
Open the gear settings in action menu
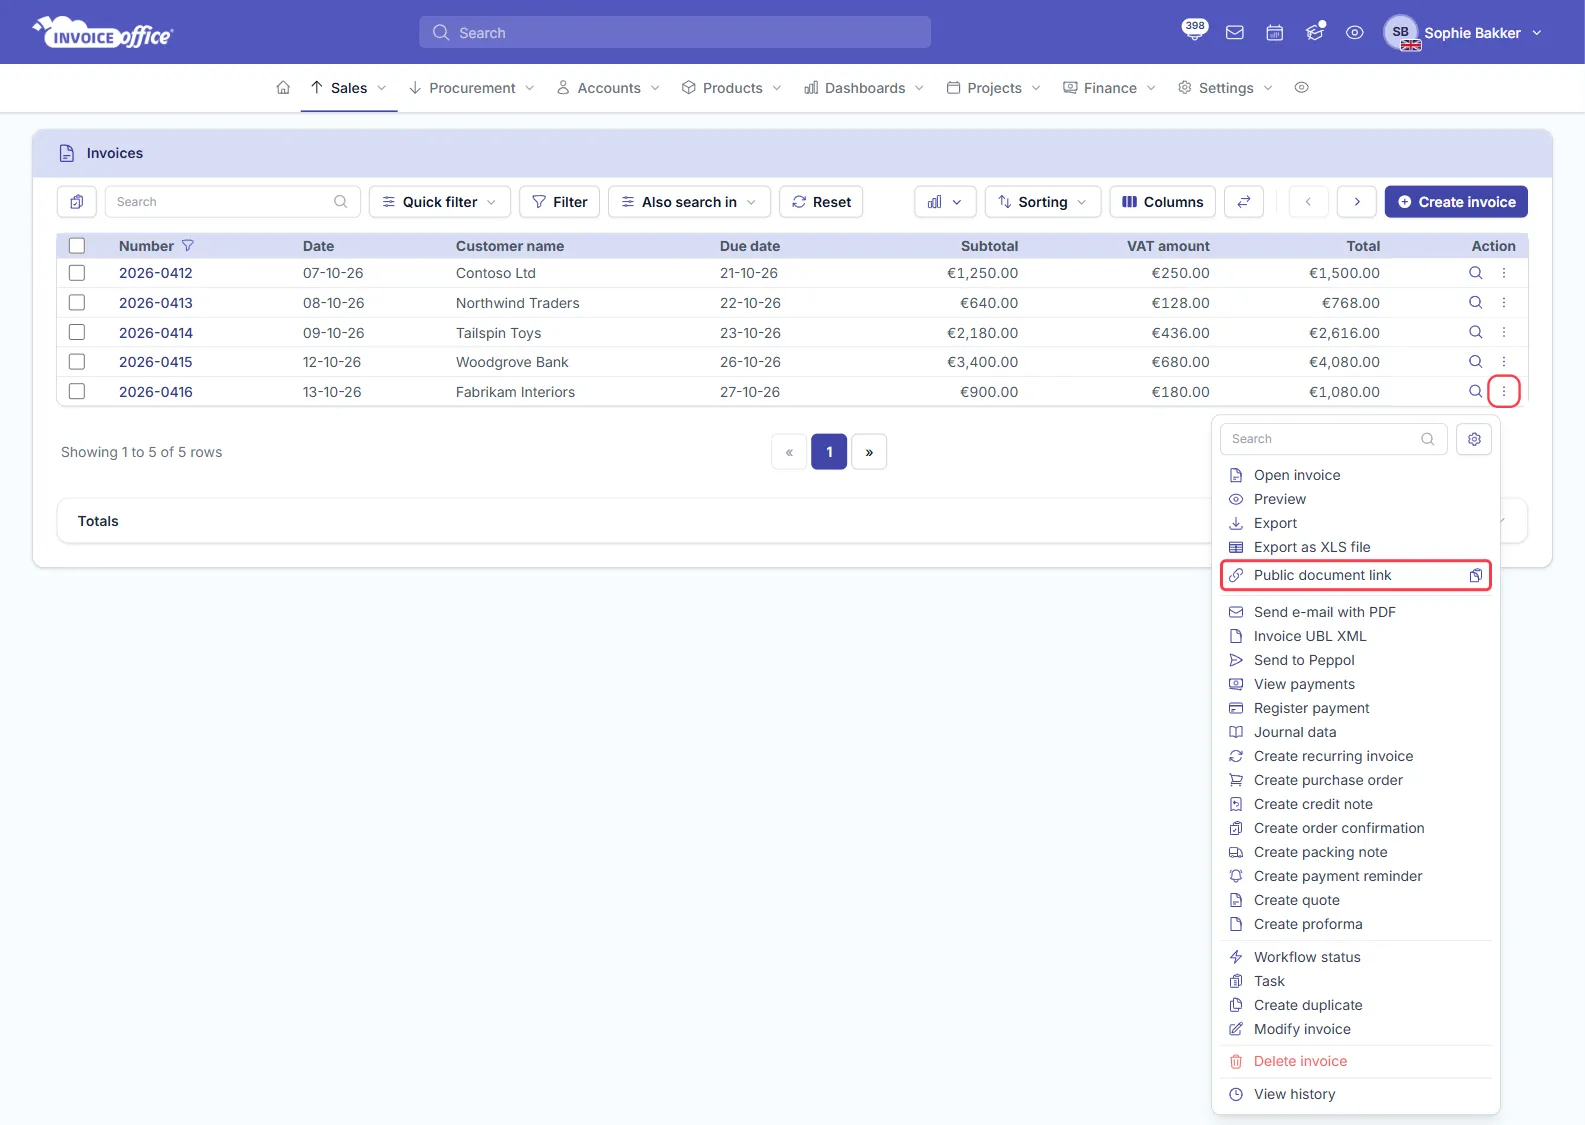[1474, 439]
